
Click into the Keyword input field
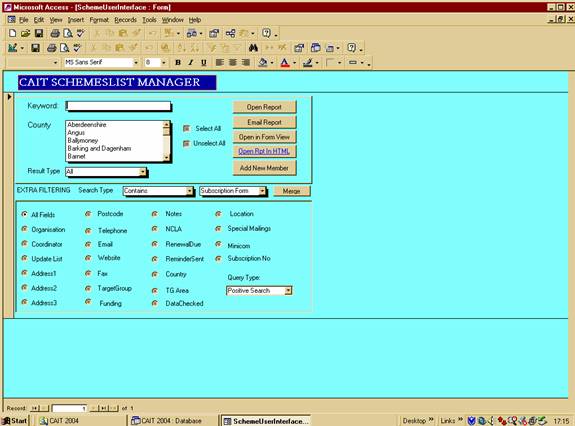(118, 106)
